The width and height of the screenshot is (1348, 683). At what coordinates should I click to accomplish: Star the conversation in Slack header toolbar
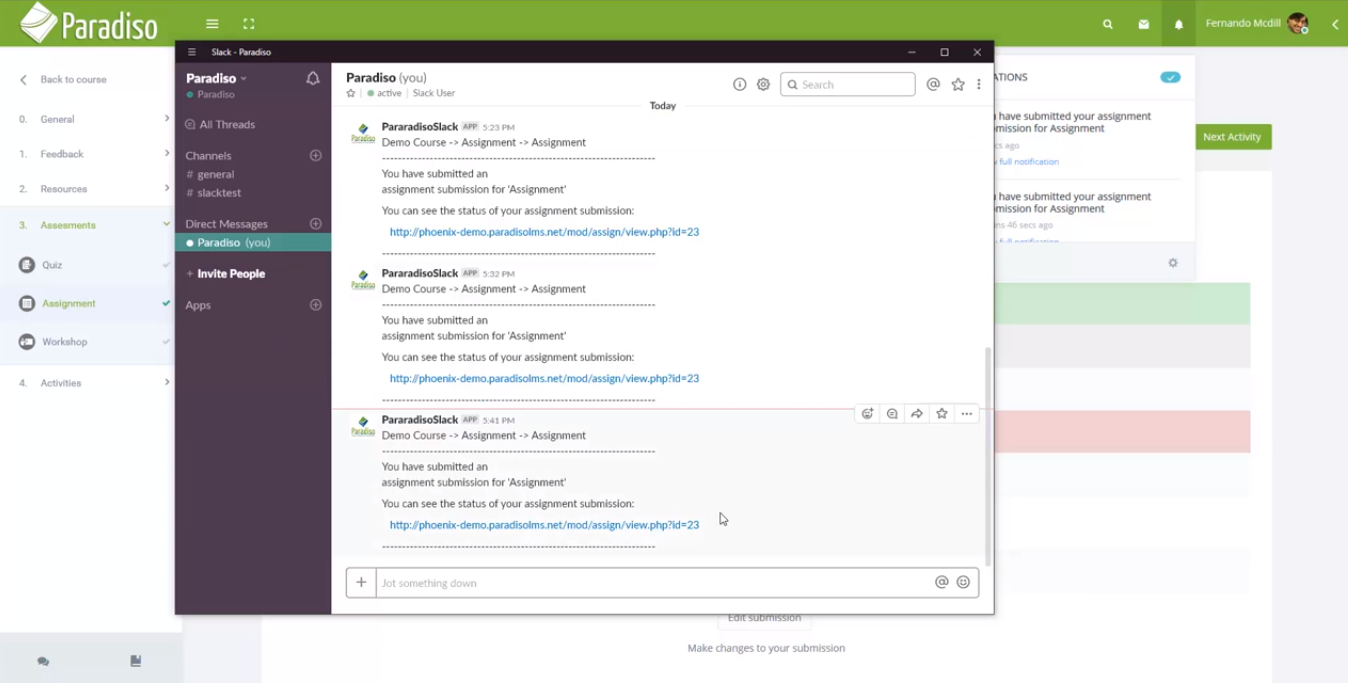tap(958, 85)
